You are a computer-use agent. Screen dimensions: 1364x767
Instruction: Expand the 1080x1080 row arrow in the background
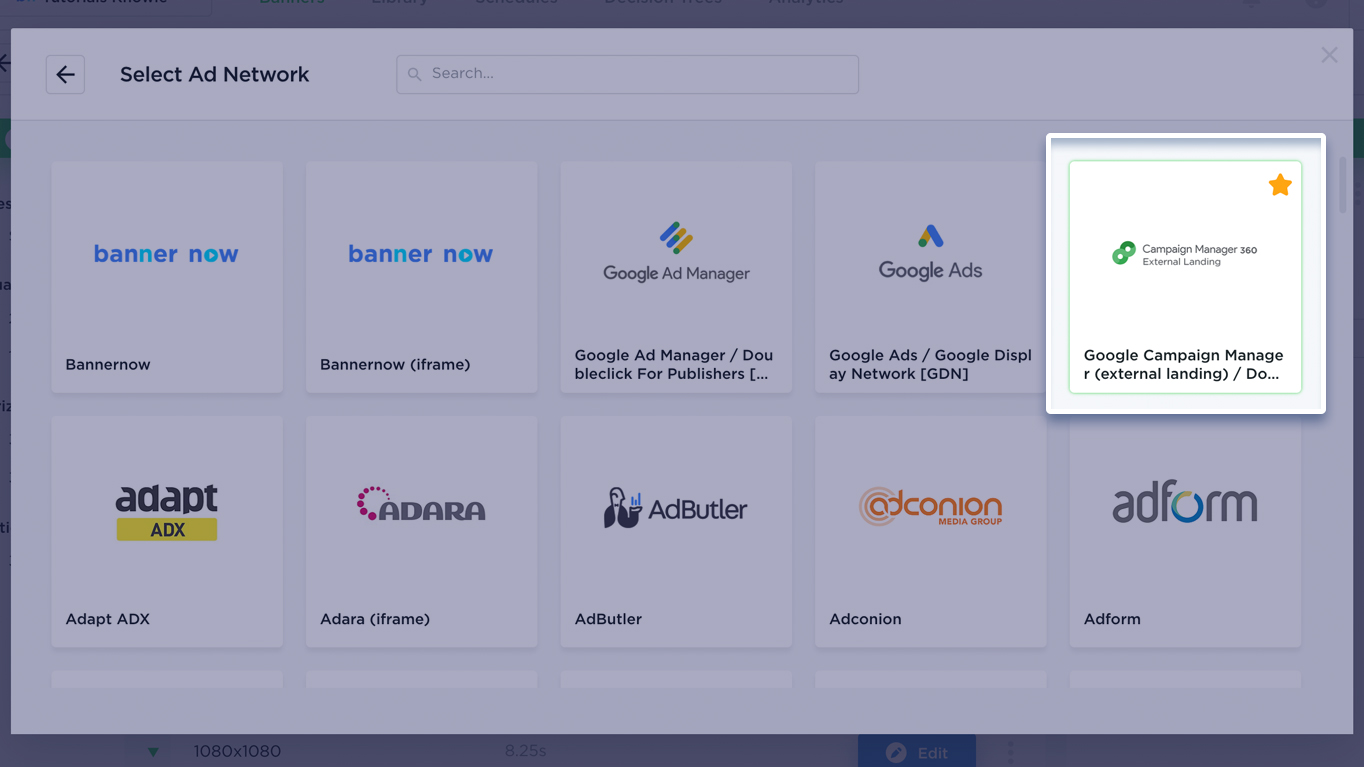pyautogui.click(x=153, y=752)
